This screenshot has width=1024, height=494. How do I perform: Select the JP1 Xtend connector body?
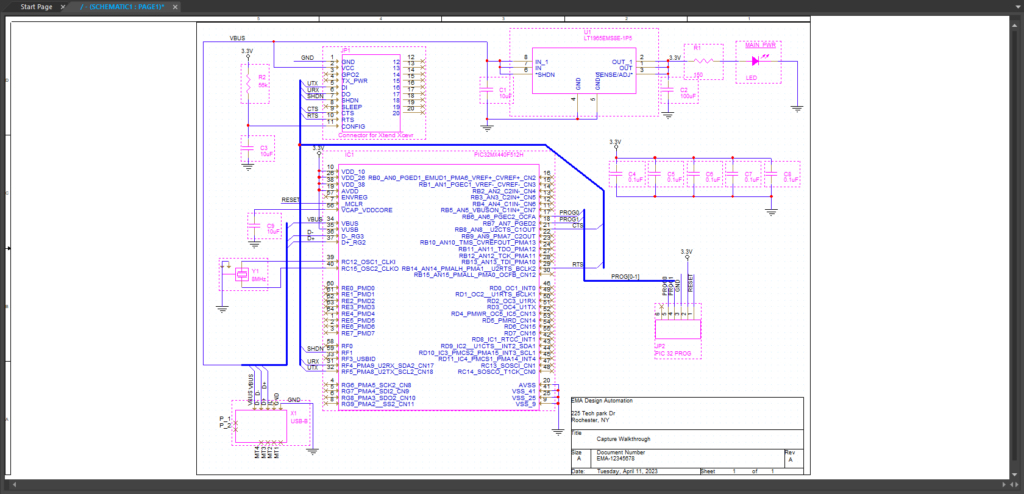tap(370, 92)
